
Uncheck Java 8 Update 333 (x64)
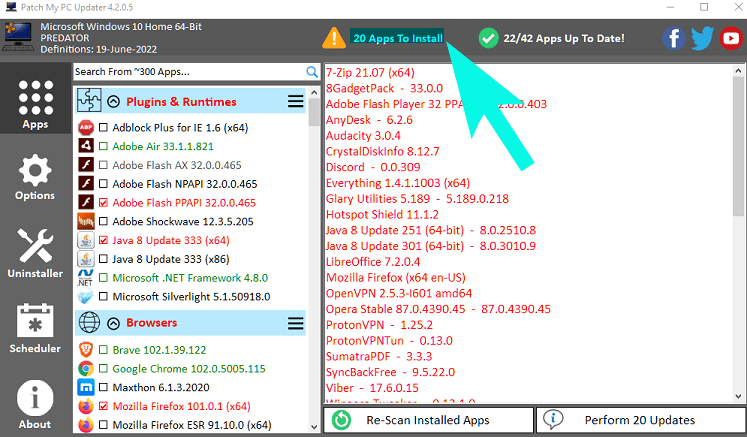coord(103,240)
